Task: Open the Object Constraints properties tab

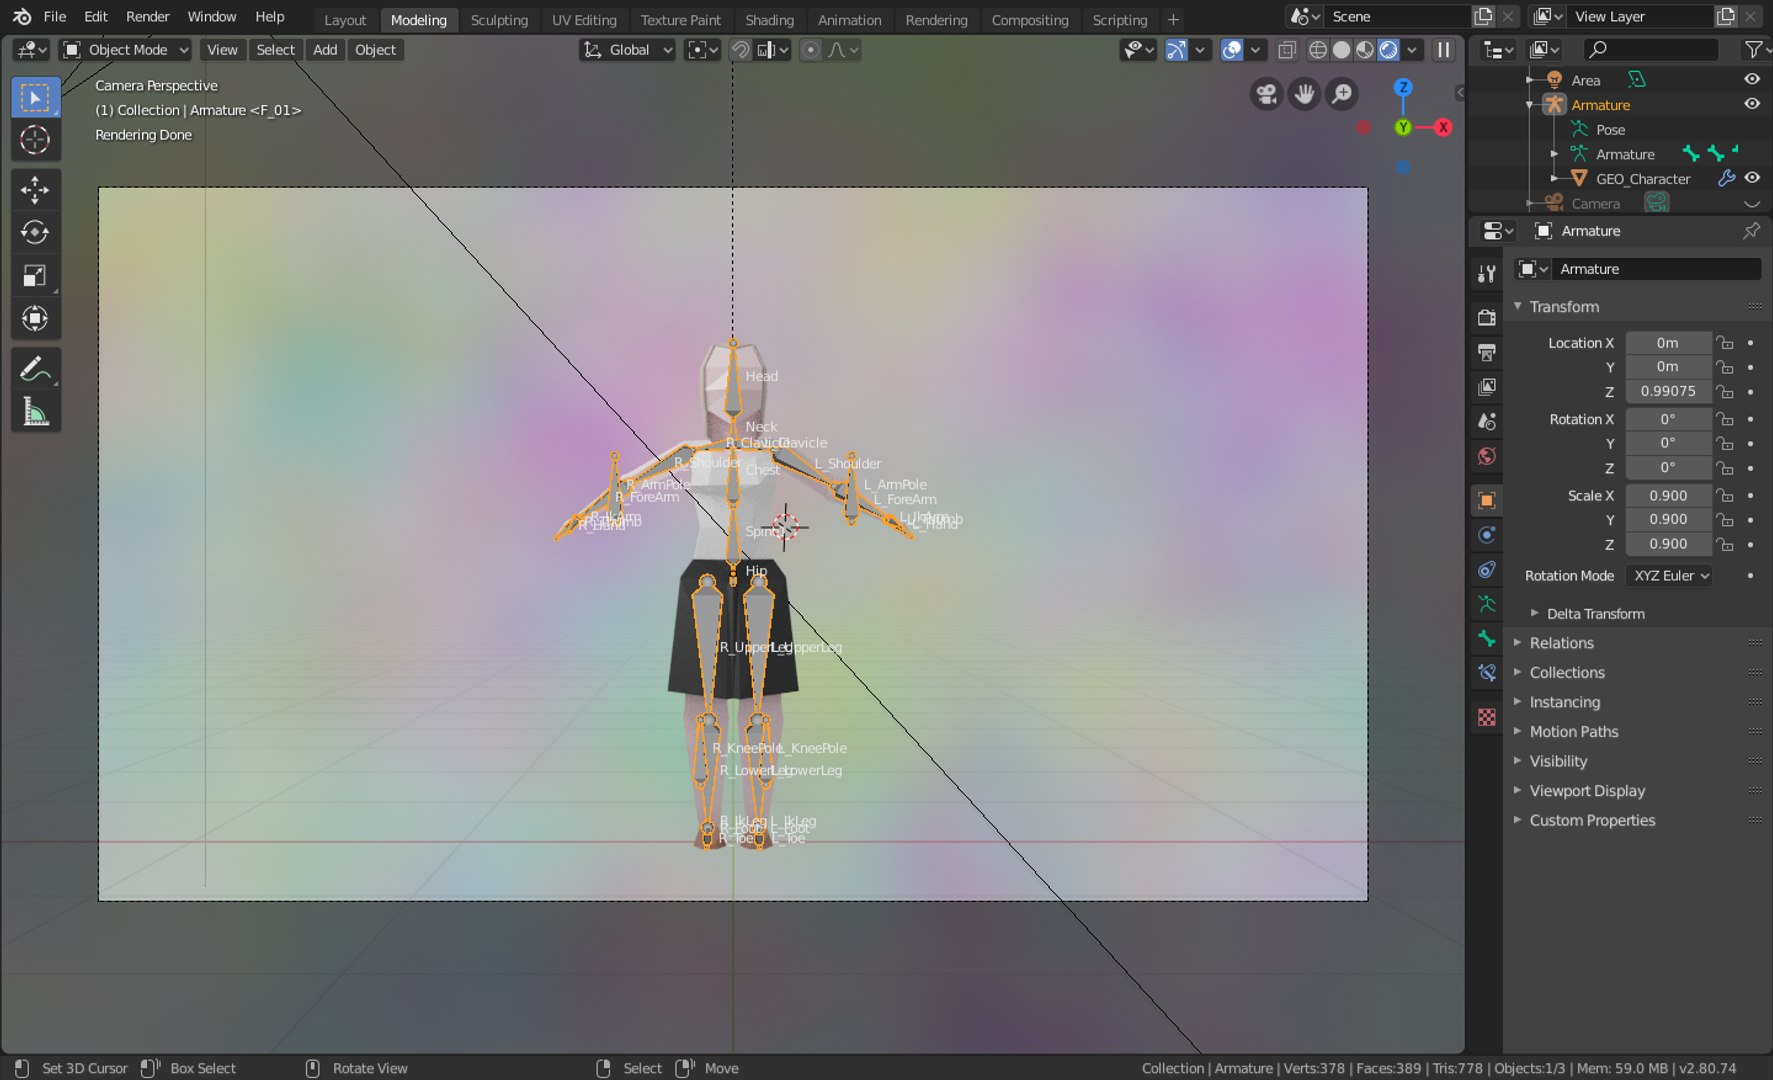Action: pos(1487,569)
